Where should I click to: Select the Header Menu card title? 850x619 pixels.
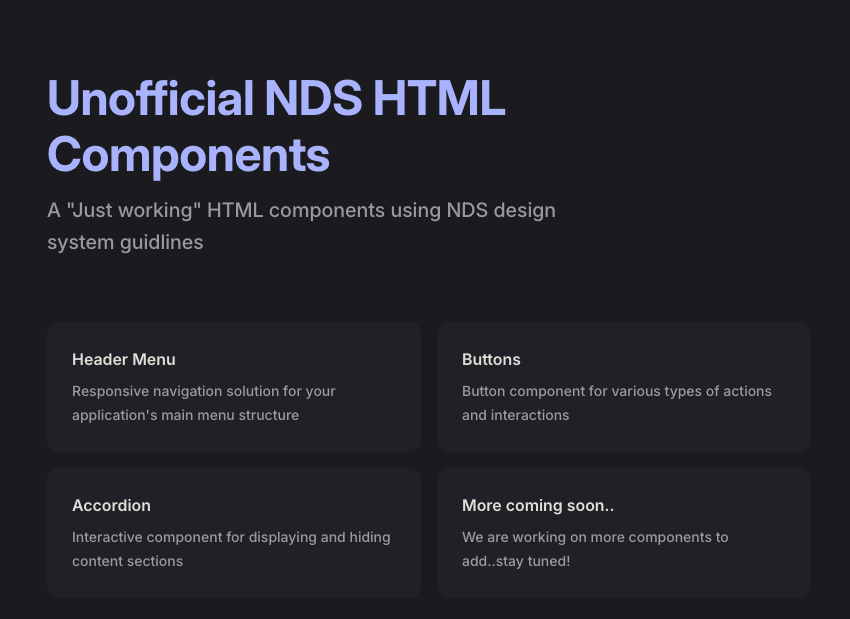[124, 359]
